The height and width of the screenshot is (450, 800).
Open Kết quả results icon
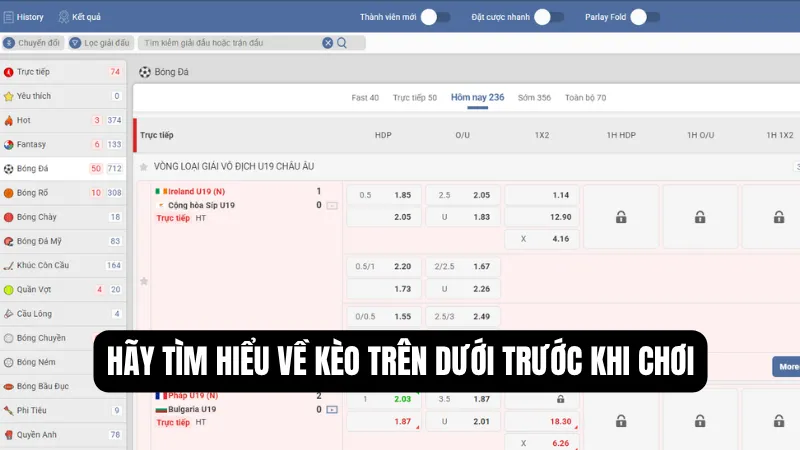pyautogui.click(x=63, y=17)
